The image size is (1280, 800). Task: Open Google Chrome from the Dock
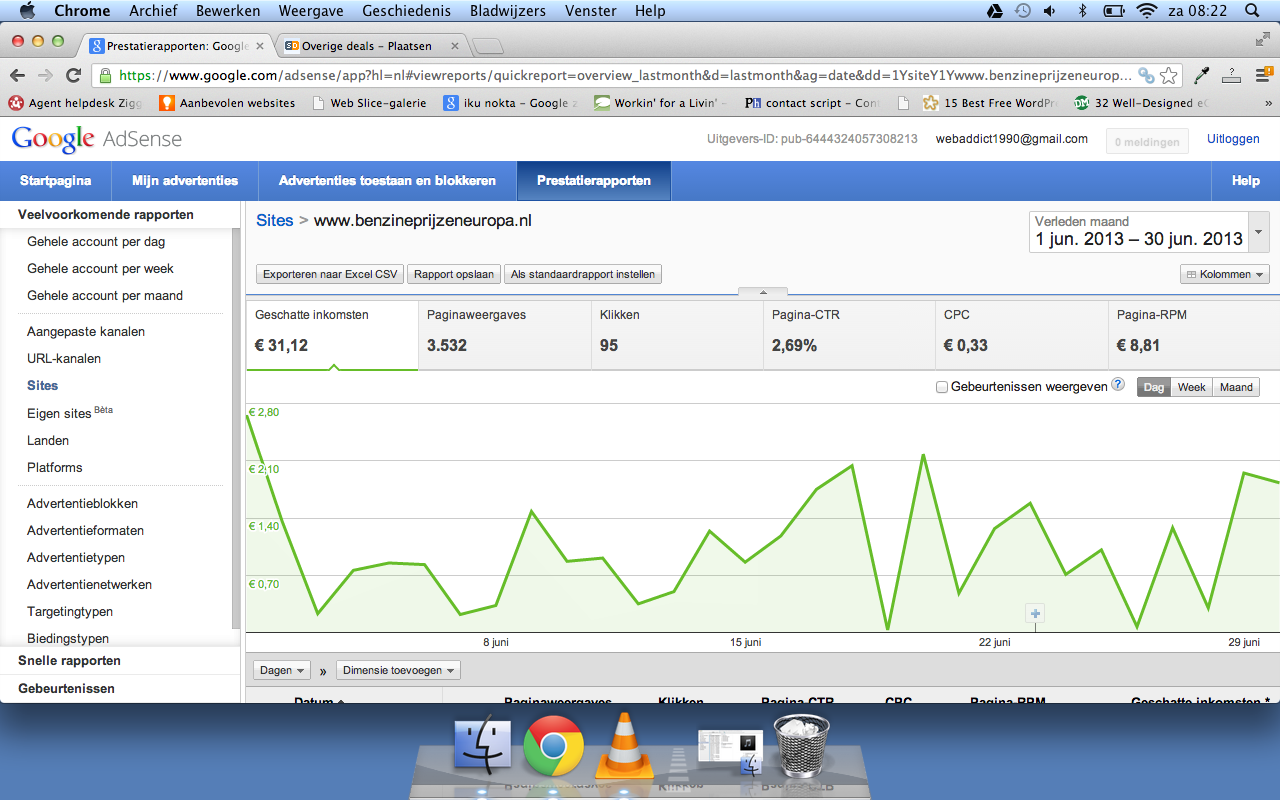click(x=554, y=746)
